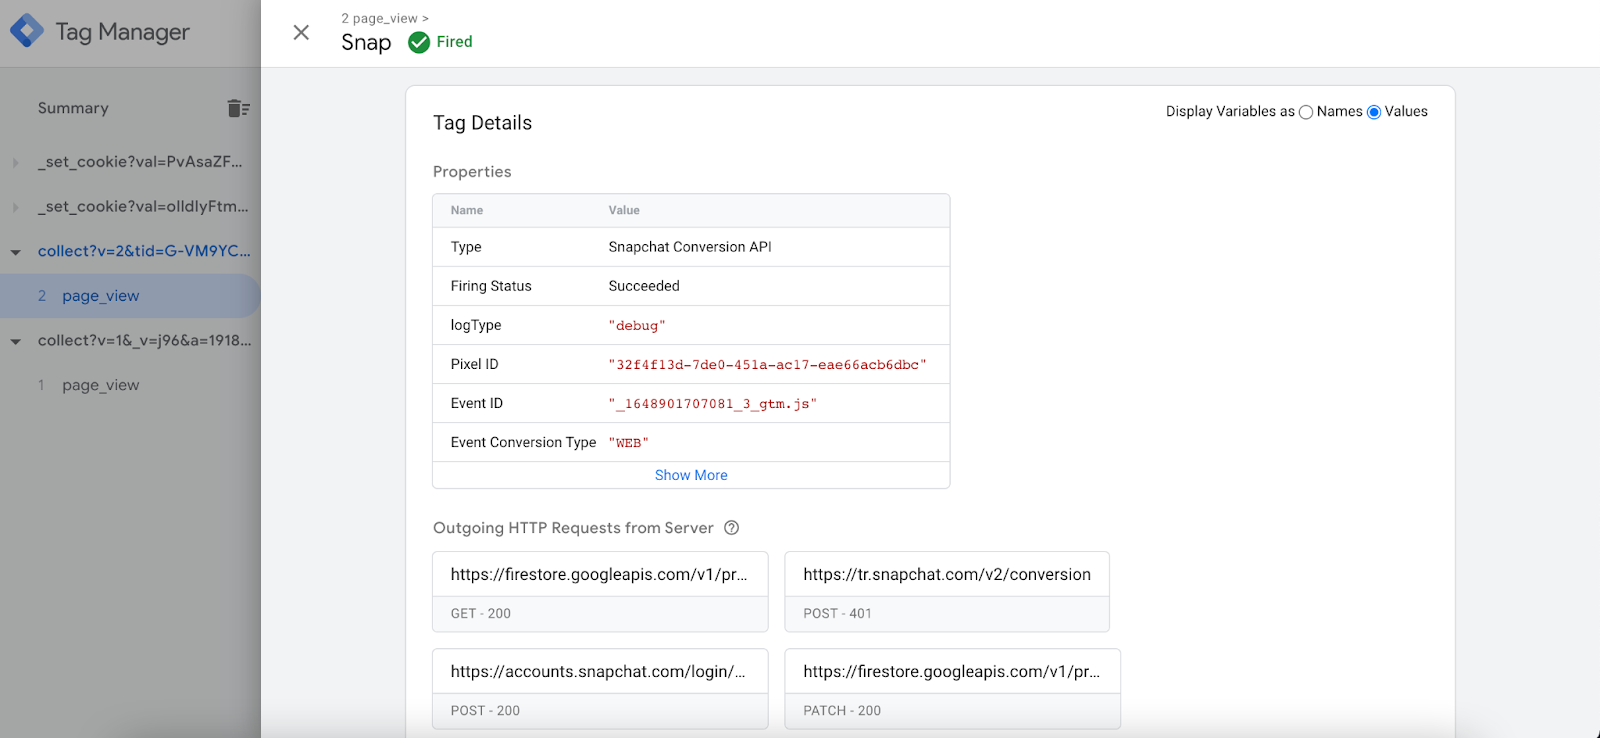
Task: Click the POST - 401 status text
Action: 837,614
